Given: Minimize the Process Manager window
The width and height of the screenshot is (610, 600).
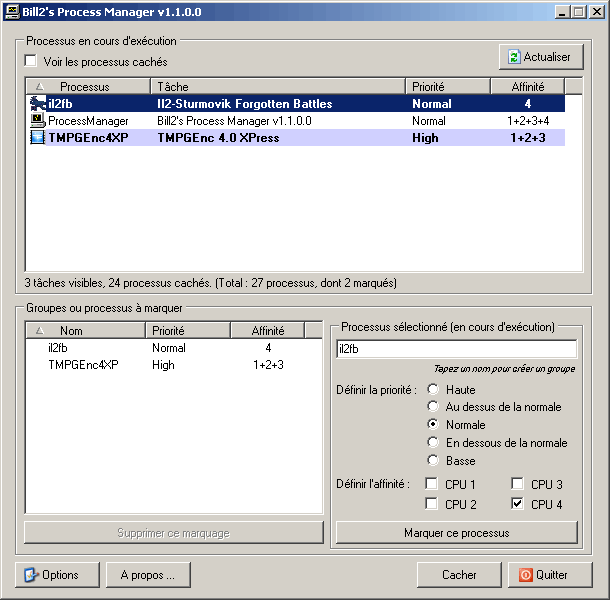Looking at the screenshot, I should tap(562, 12).
